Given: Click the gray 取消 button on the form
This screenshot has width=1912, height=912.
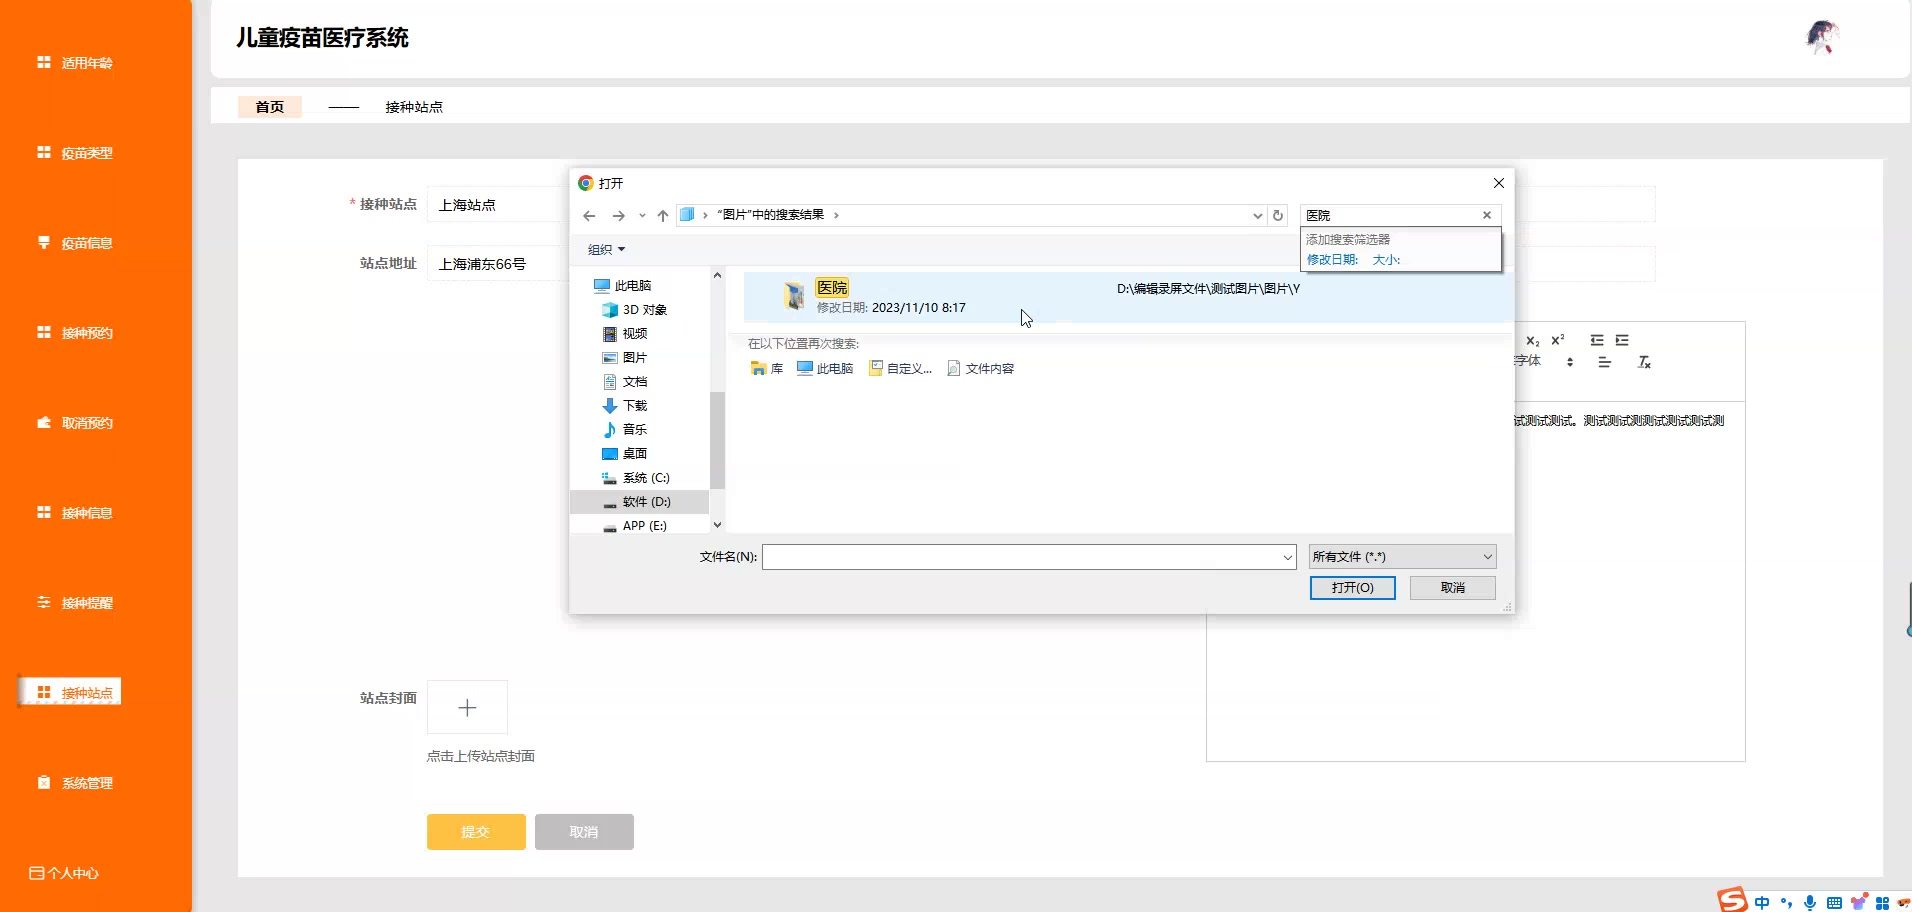Looking at the screenshot, I should click(584, 832).
